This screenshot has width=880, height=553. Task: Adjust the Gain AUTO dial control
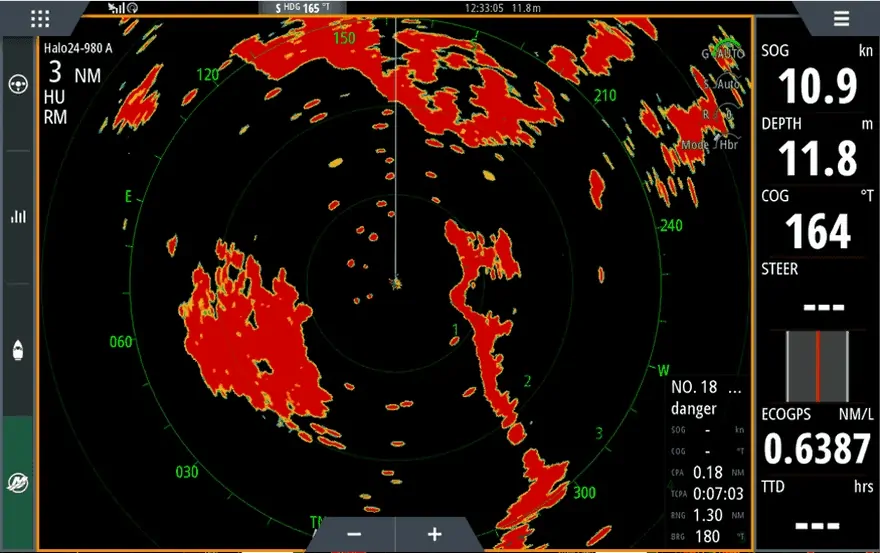coord(724,52)
